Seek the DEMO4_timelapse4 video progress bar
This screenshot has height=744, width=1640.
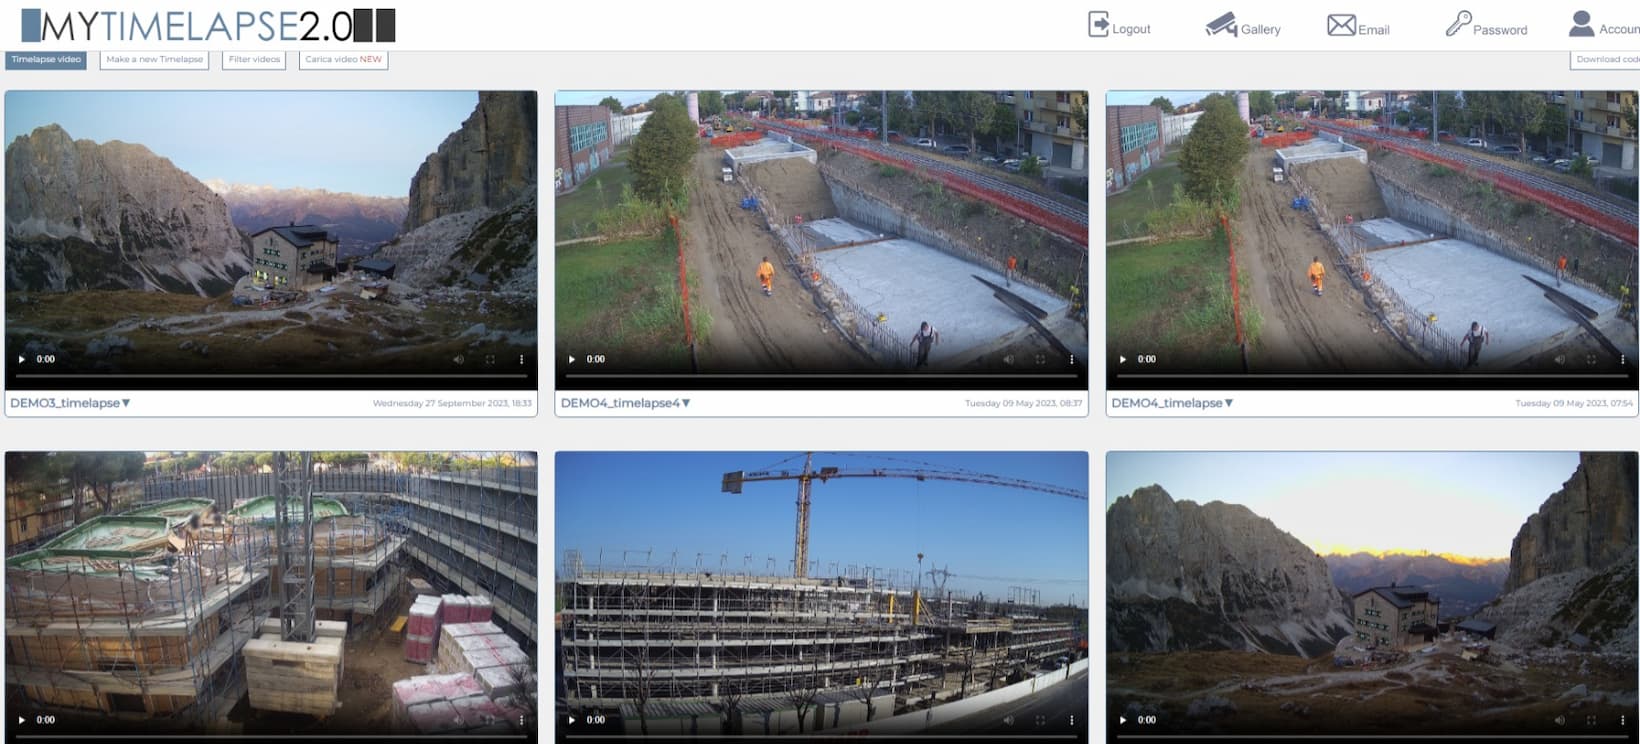pyautogui.click(x=821, y=376)
